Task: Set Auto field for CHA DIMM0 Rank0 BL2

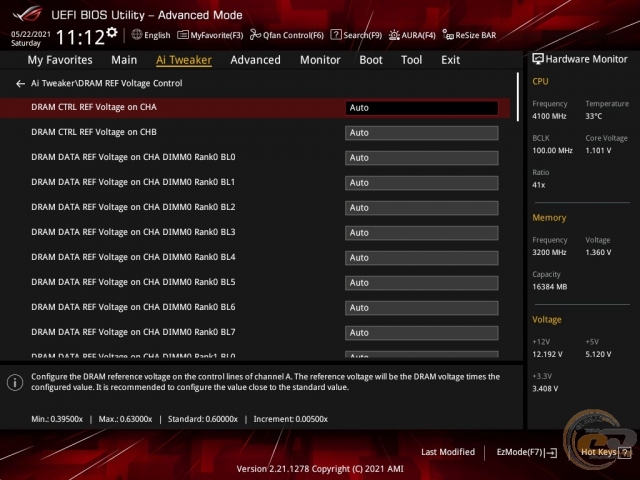Action: click(422, 208)
